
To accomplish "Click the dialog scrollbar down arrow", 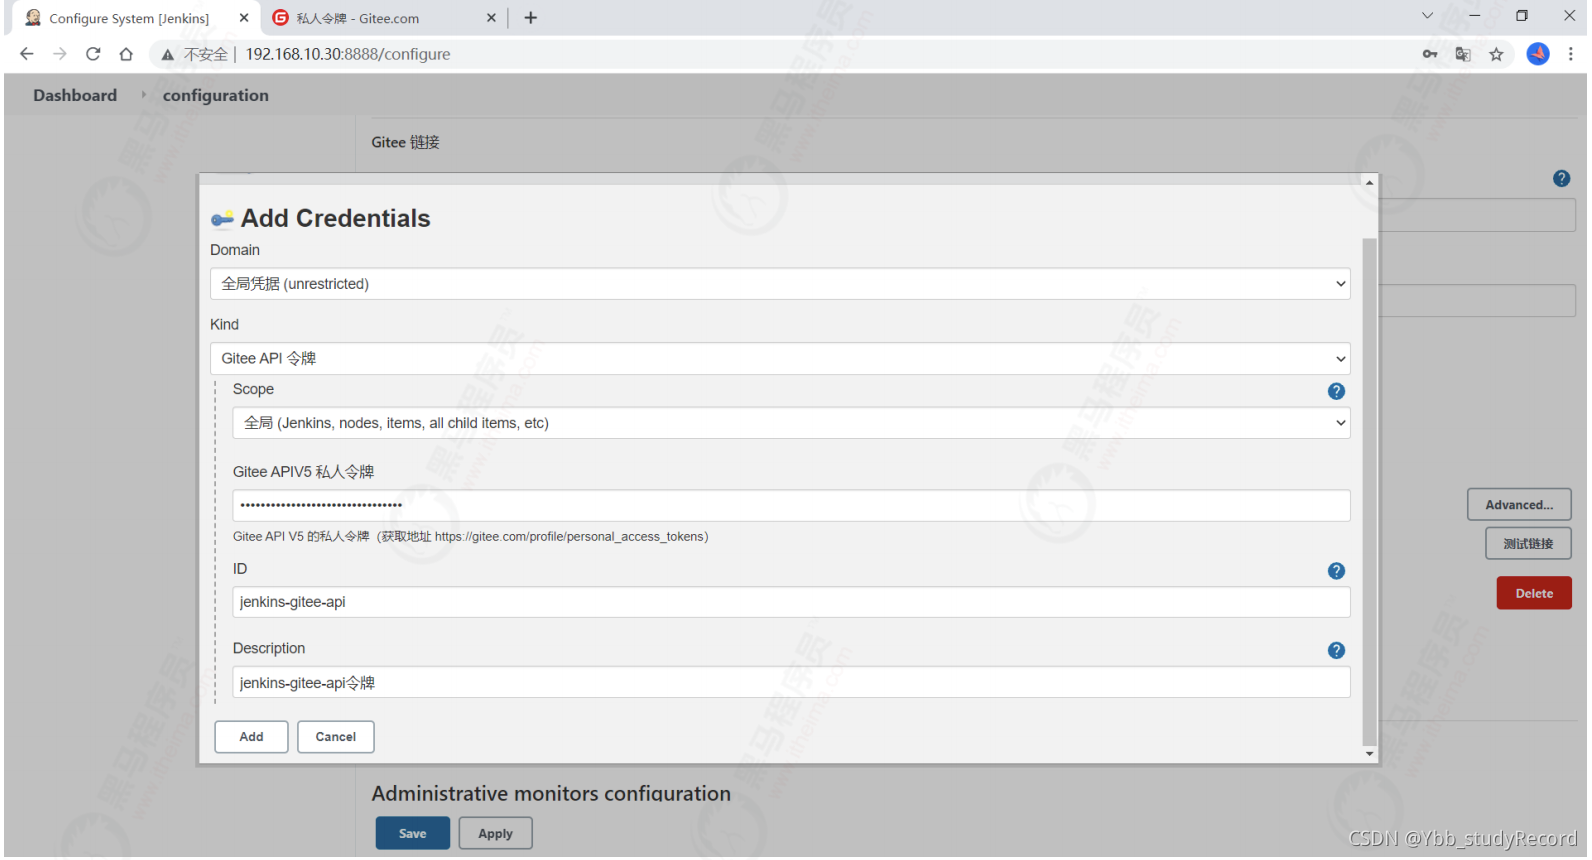I will pyautogui.click(x=1369, y=754).
